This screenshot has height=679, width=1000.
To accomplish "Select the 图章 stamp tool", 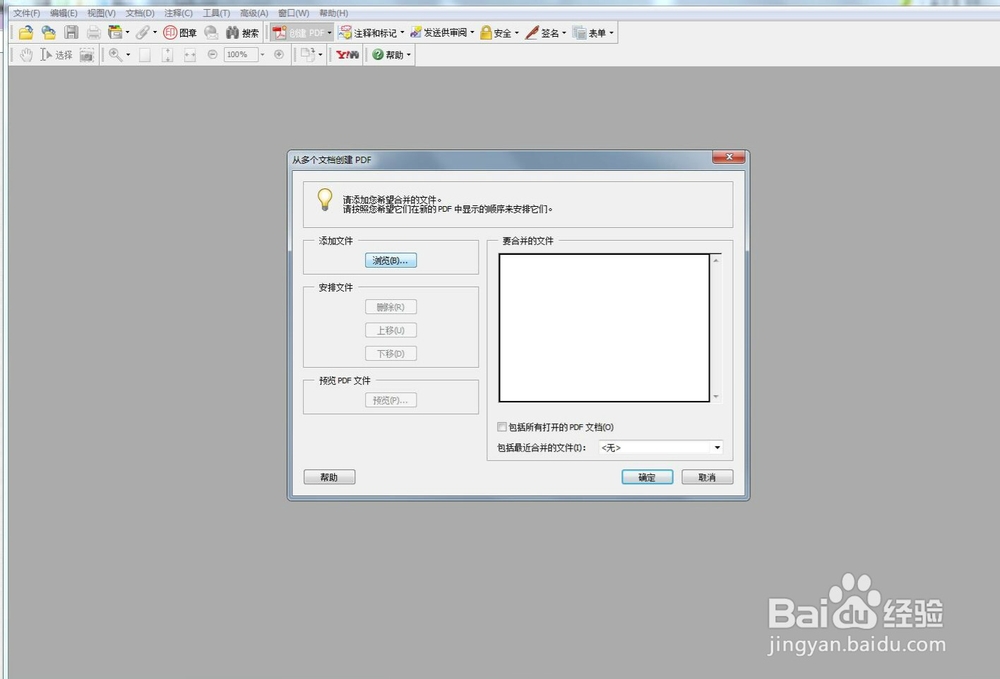I will (x=180, y=33).
